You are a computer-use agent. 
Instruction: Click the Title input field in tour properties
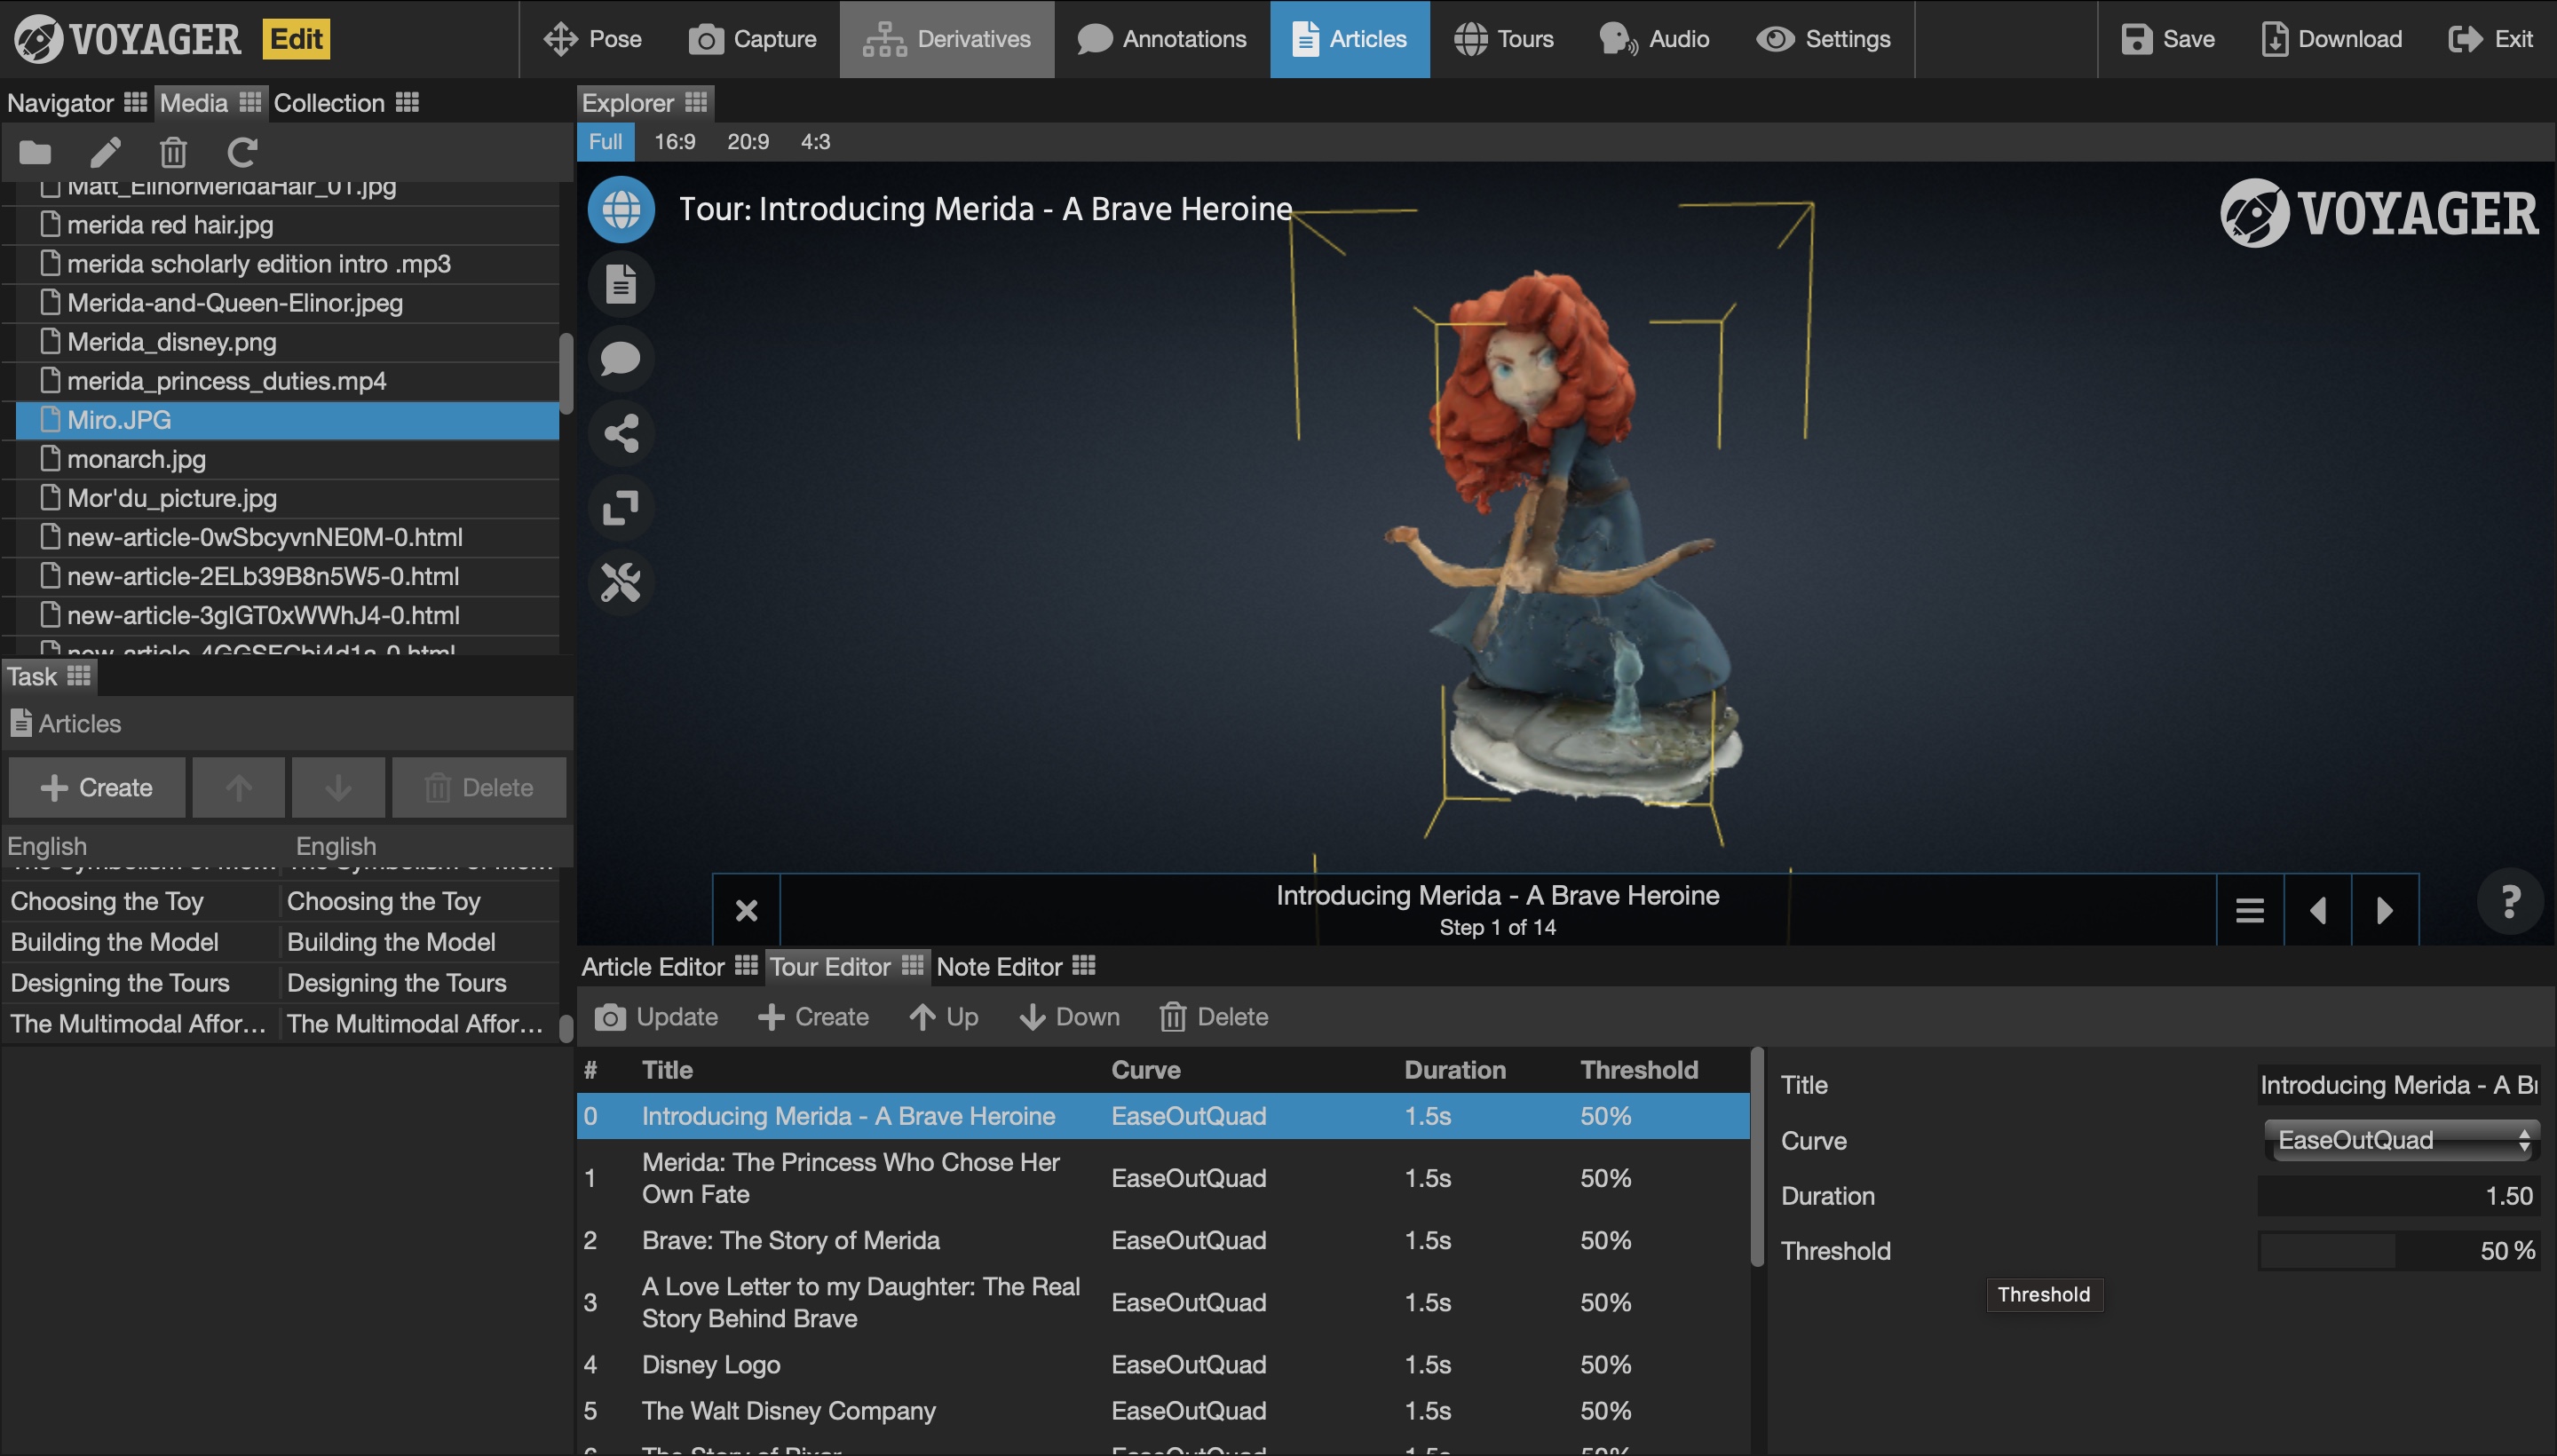pyautogui.click(x=2398, y=1085)
